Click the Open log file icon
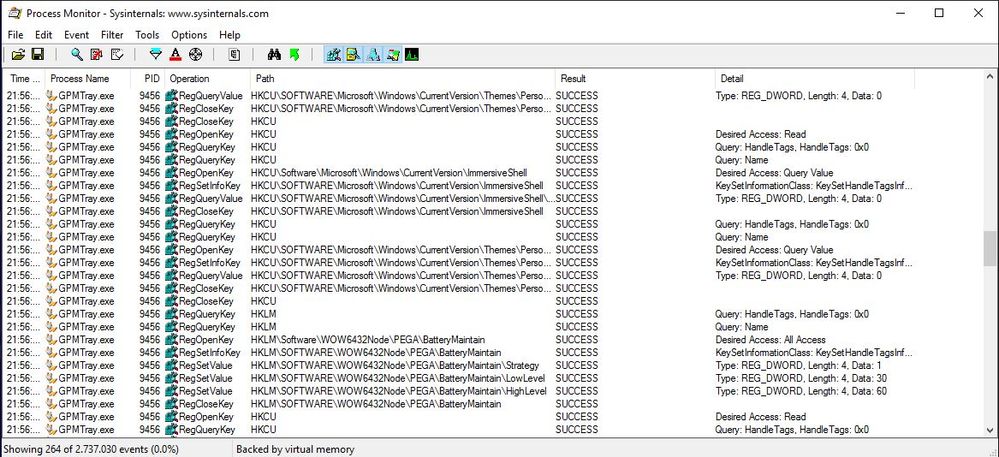Viewport: 999px width, 457px height. (x=18, y=54)
